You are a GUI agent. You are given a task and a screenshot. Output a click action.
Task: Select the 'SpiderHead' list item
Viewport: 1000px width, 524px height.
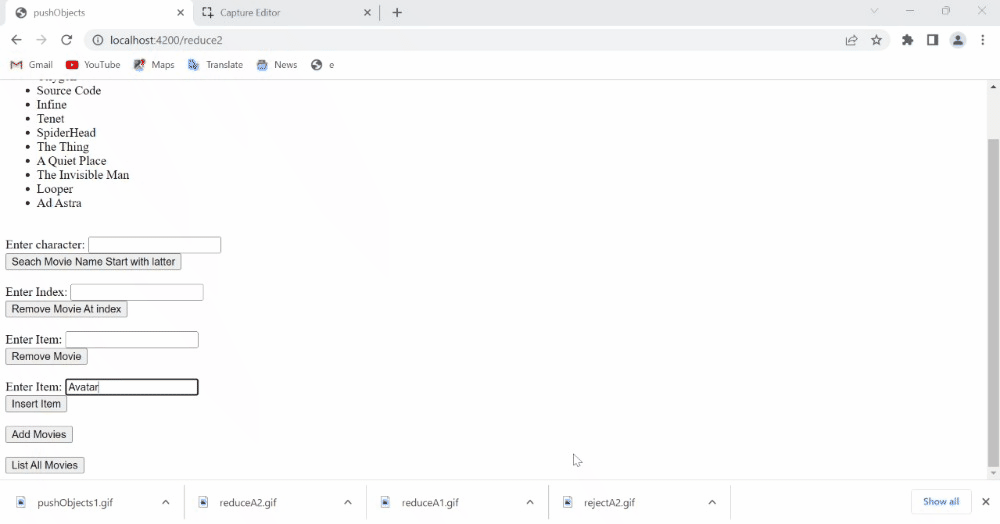coord(66,133)
